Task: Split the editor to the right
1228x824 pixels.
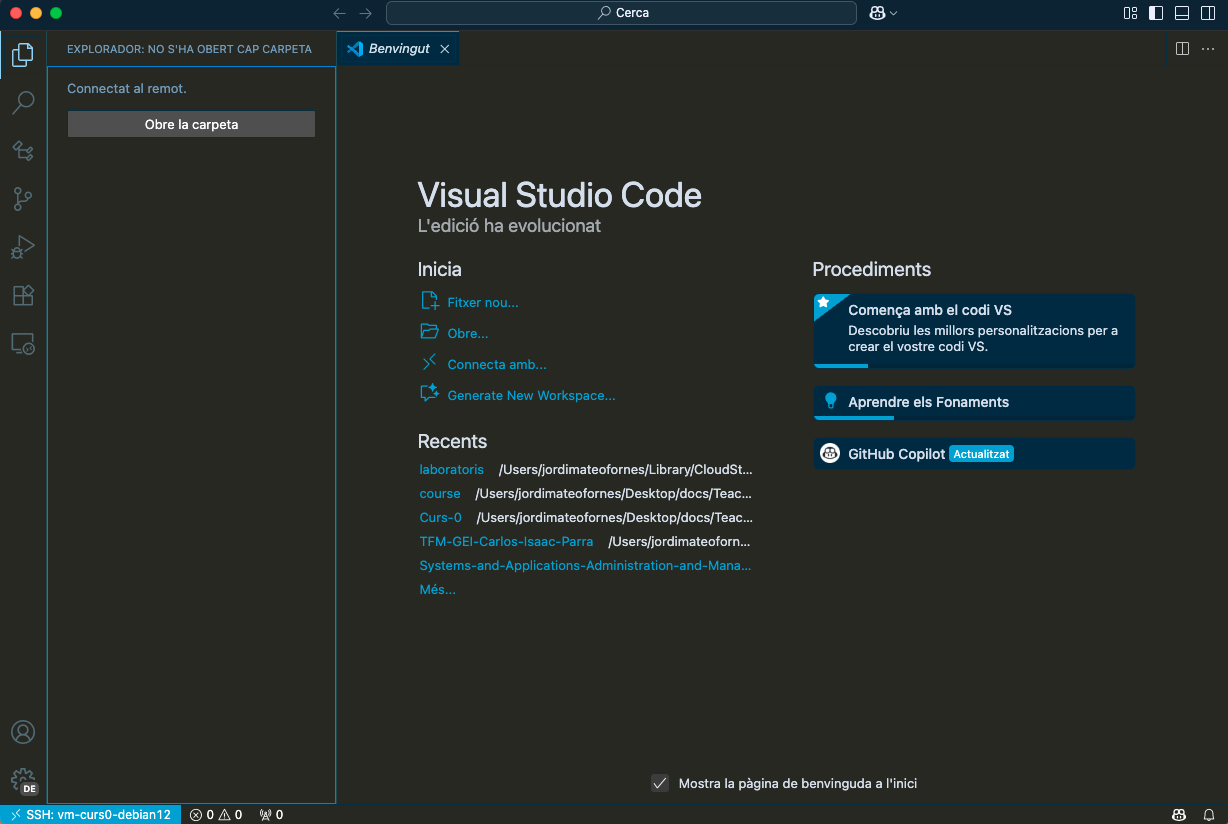Action: [1182, 49]
